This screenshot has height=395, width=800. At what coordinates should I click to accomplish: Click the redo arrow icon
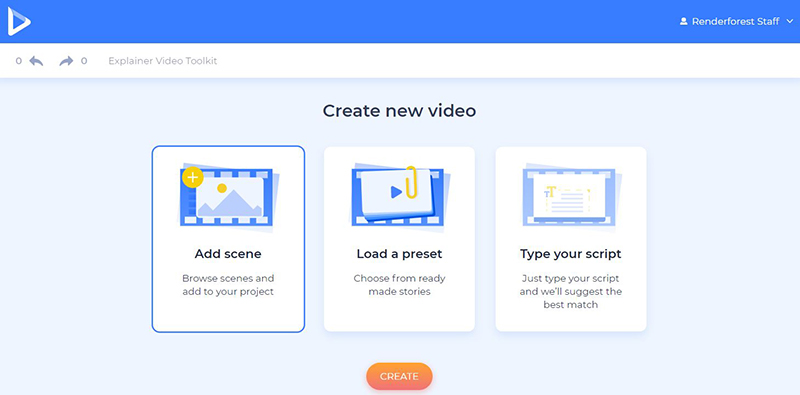66,61
